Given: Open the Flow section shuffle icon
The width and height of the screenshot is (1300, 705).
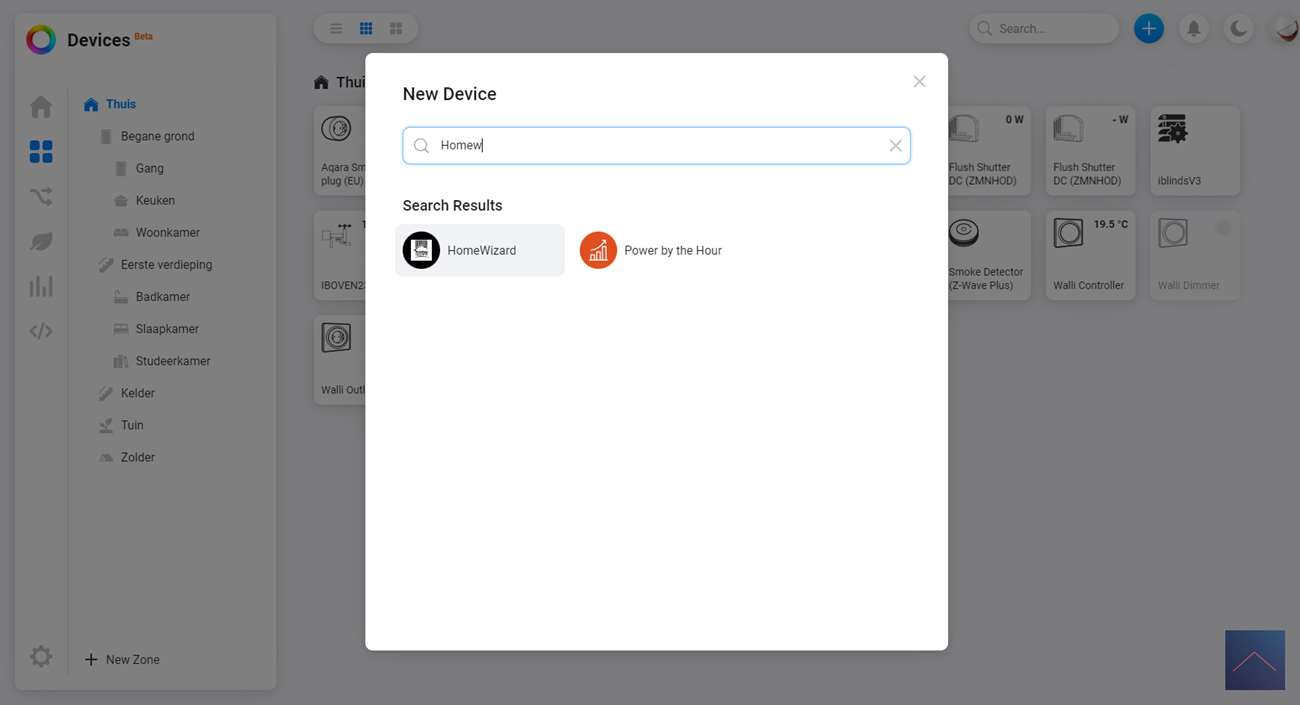Looking at the screenshot, I should (x=41, y=197).
